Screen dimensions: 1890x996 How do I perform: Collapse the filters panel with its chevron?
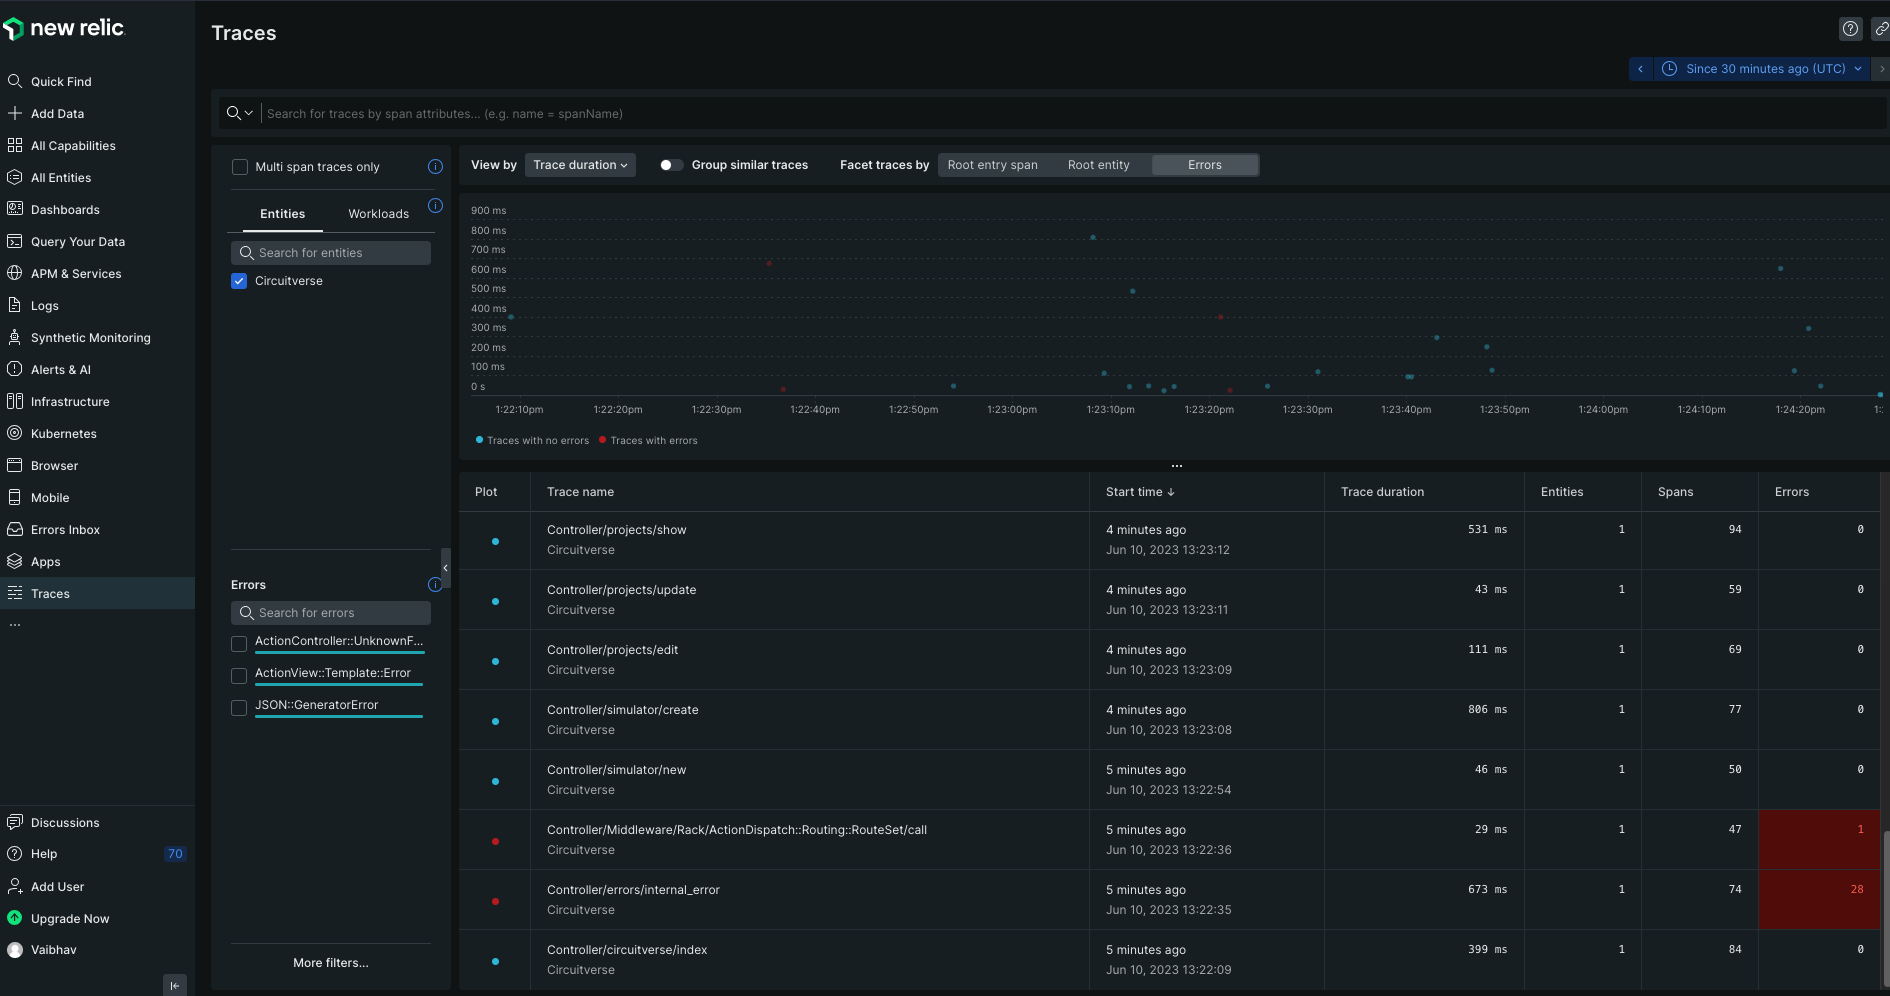(x=446, y=568)
